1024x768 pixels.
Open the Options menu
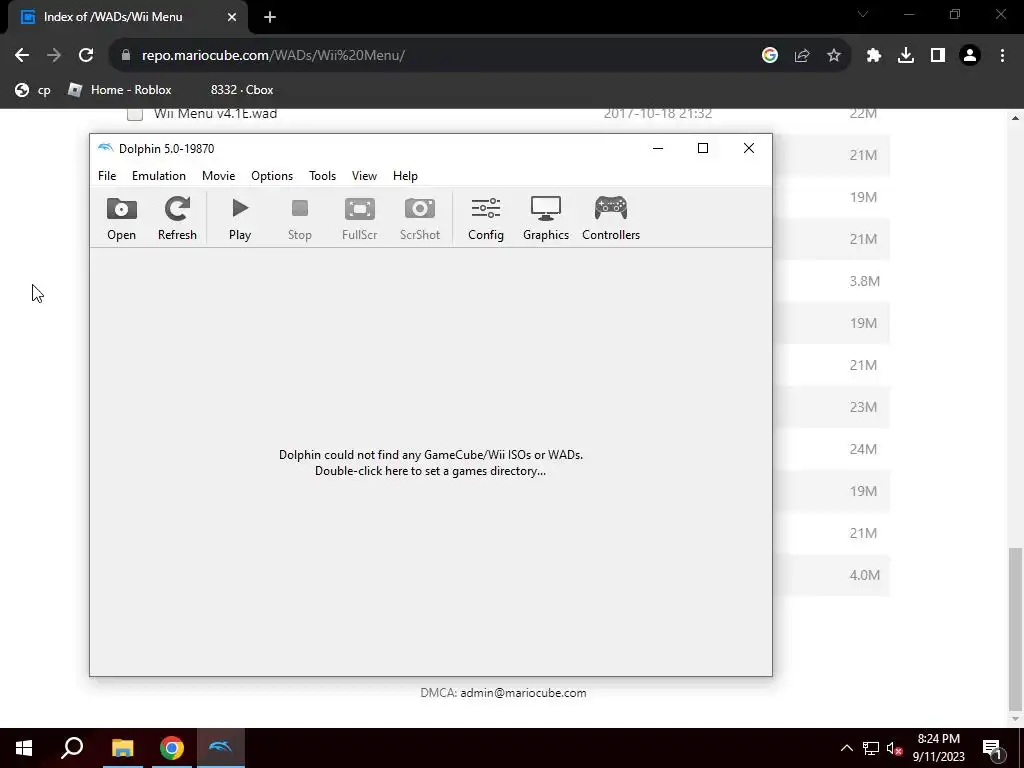[x=272, y=176]
